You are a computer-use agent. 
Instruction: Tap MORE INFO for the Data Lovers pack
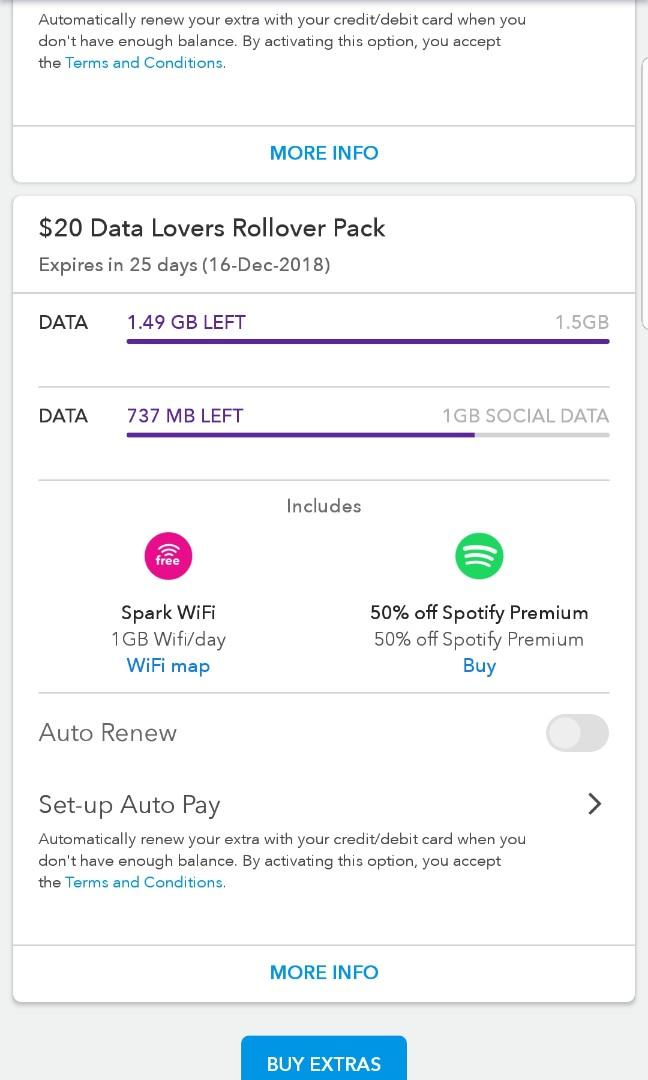pyautogui.click(x=323, y=971)
